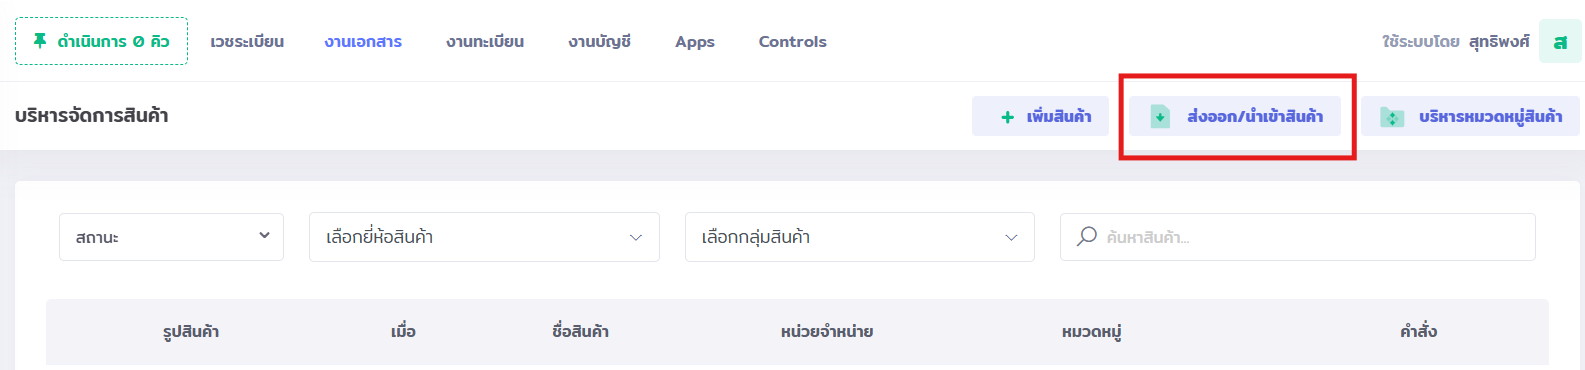1585x370 pixels.
Task: Open the งานเอกสาร menu
Action: click(x=363, y=42)
